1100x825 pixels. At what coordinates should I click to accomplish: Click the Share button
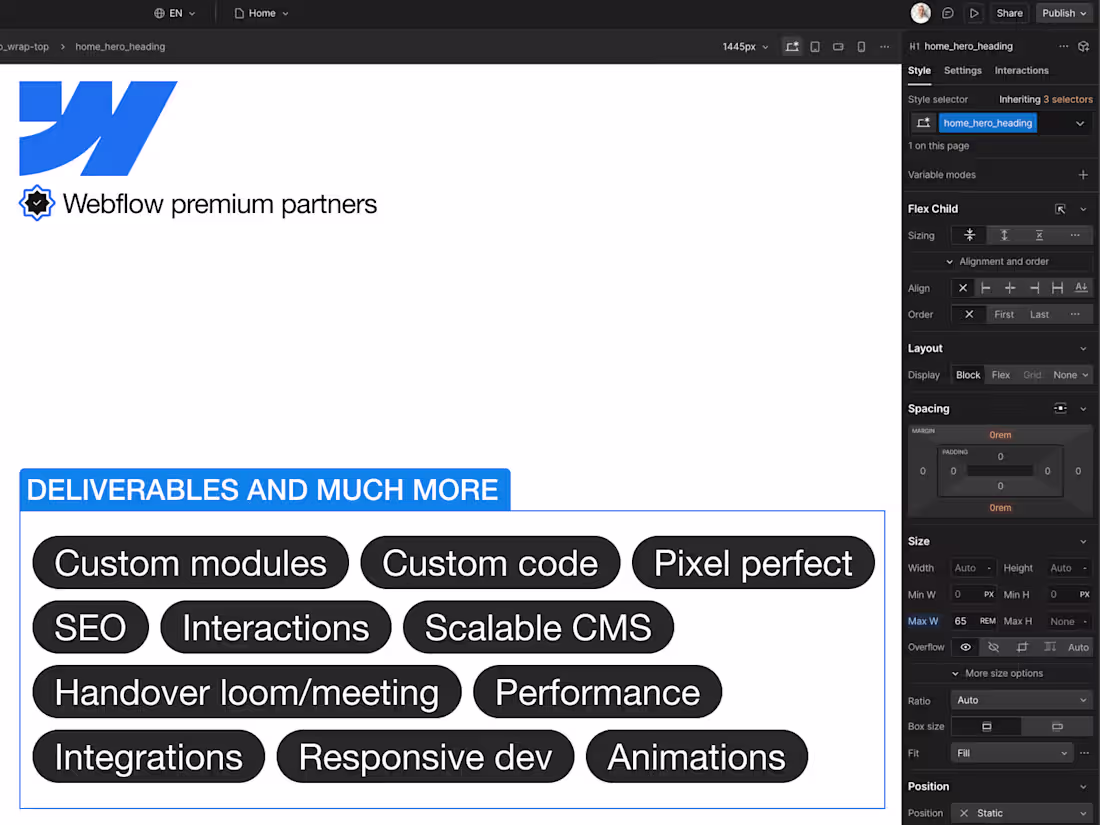[x=1009, y=13]
